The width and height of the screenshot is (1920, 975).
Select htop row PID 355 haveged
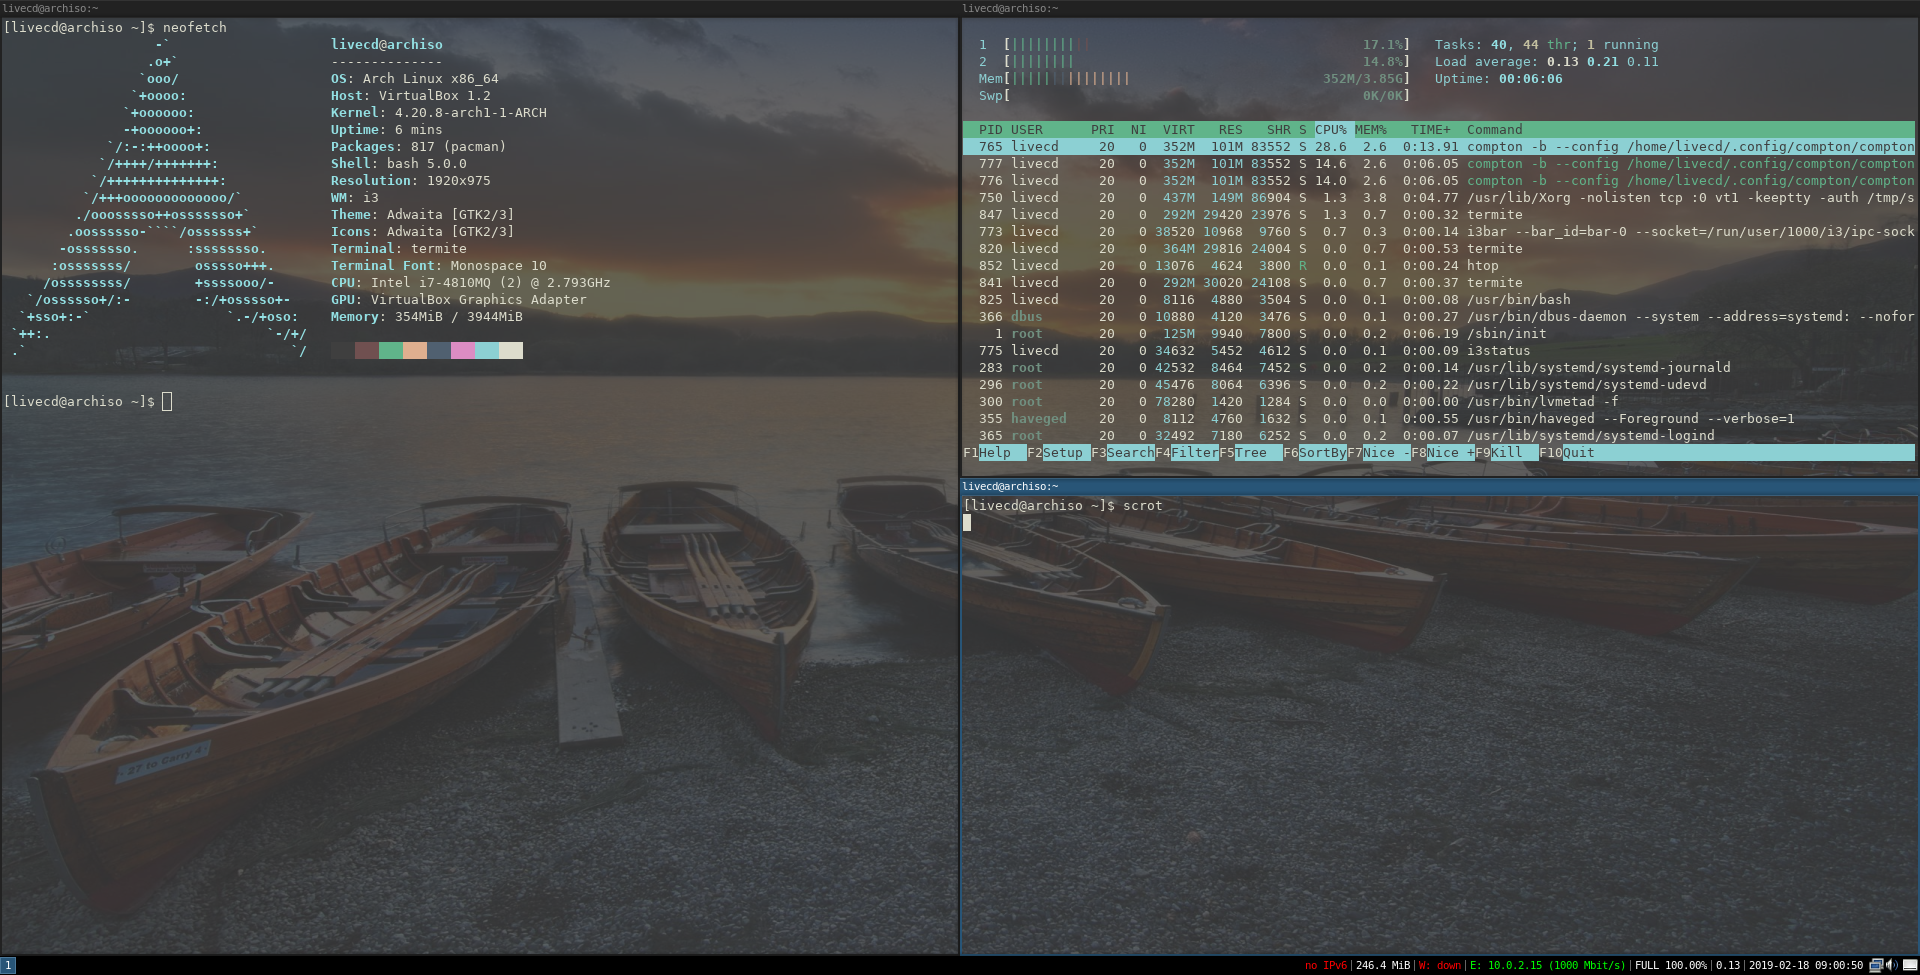(1439, 419)
